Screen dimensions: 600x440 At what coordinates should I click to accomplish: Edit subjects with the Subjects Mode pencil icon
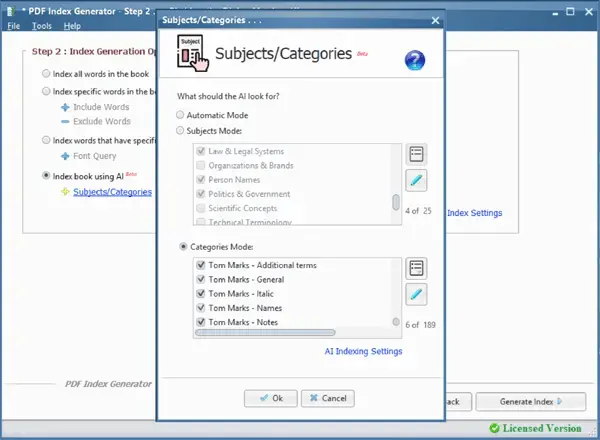coord(416,180)
